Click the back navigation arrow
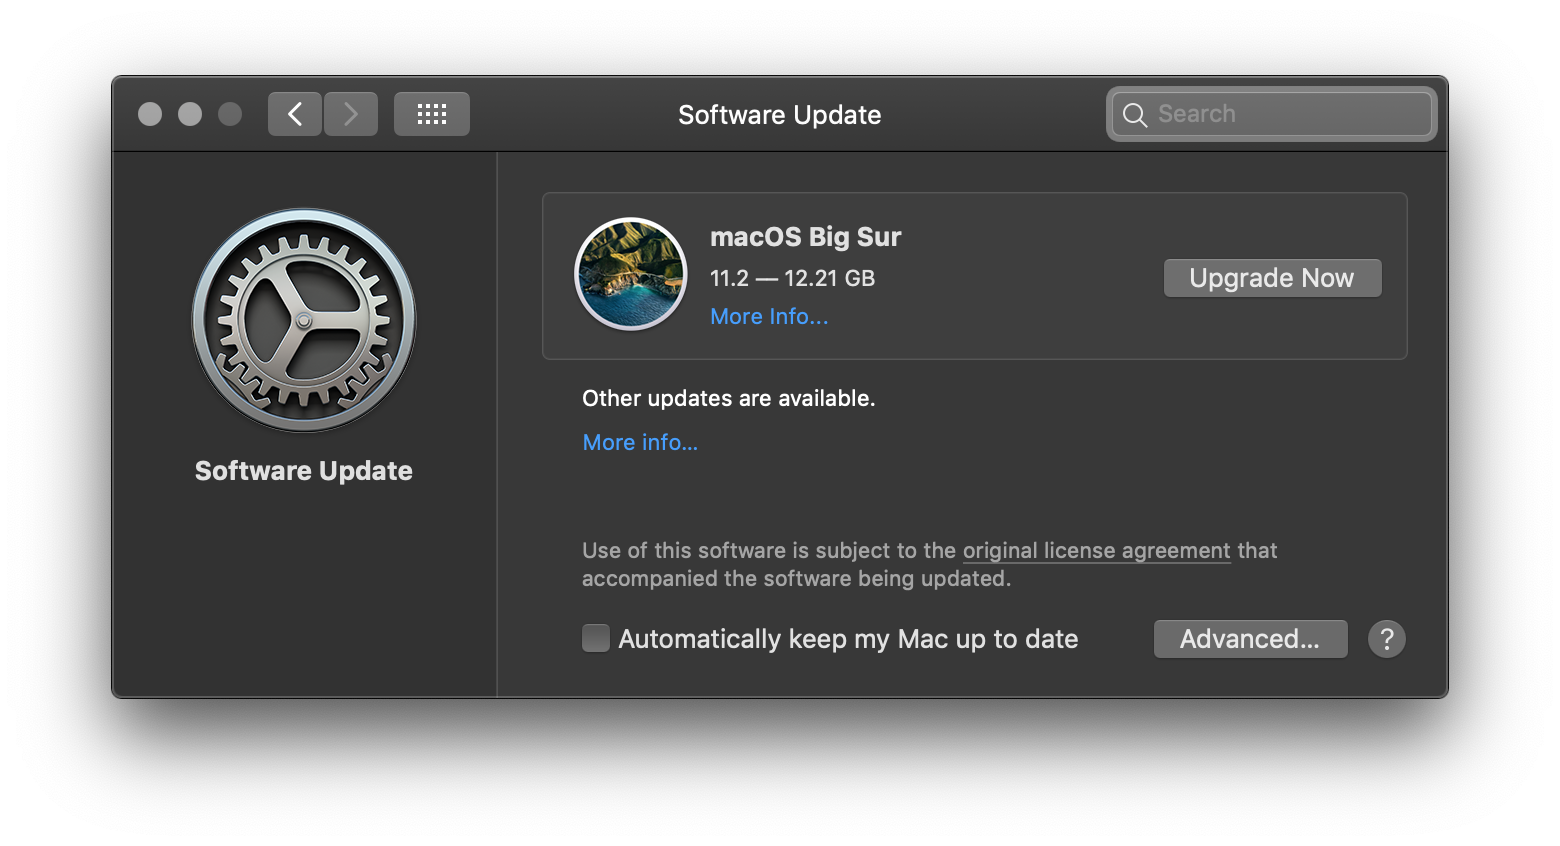This screenshot has height=846, width=1560. point(295,114)
